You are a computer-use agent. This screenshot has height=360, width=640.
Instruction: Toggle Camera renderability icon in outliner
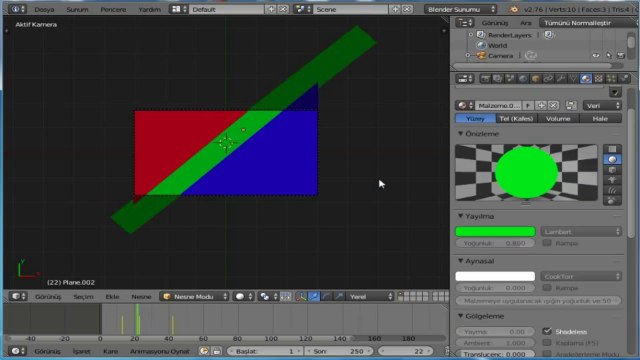621,56
